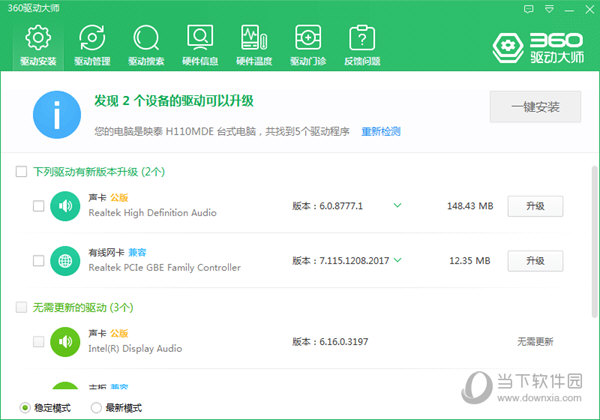The image size is (600, 420).
Task: Click the Realtek PCIe GBE Family Controller name
Action: pyautogui.click(x=165, y=267)
